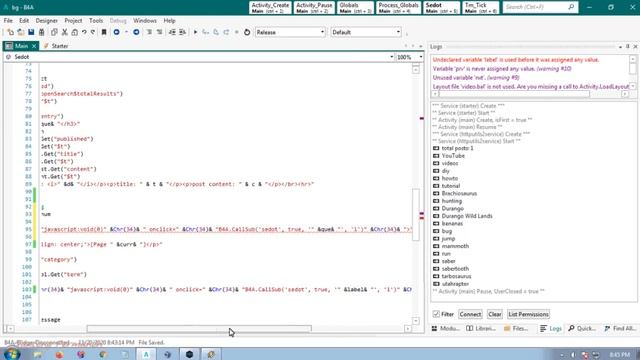This screenshot has height=360, width=640.
Task: Undo the last edit via toolbar
Action: click(x=84, y=32)
